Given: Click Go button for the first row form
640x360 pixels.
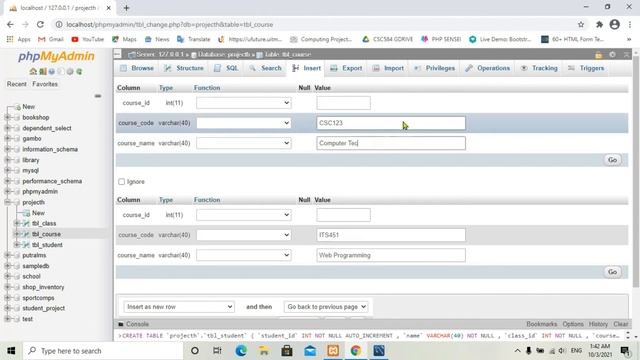Looking at the screenshot, I should (x=612, y=160).
